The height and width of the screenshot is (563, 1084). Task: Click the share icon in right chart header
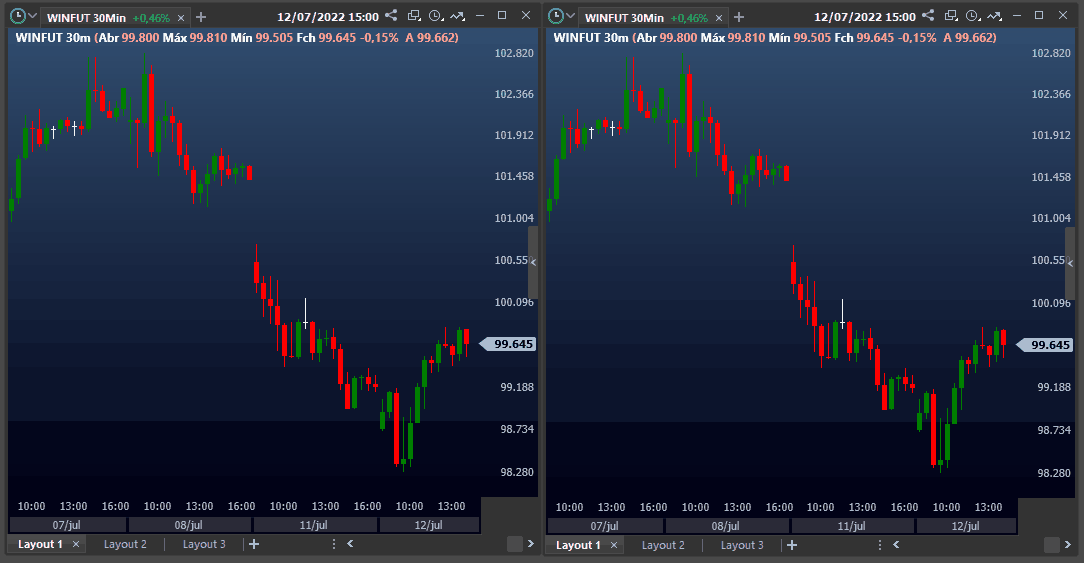[x=928, y=15]
